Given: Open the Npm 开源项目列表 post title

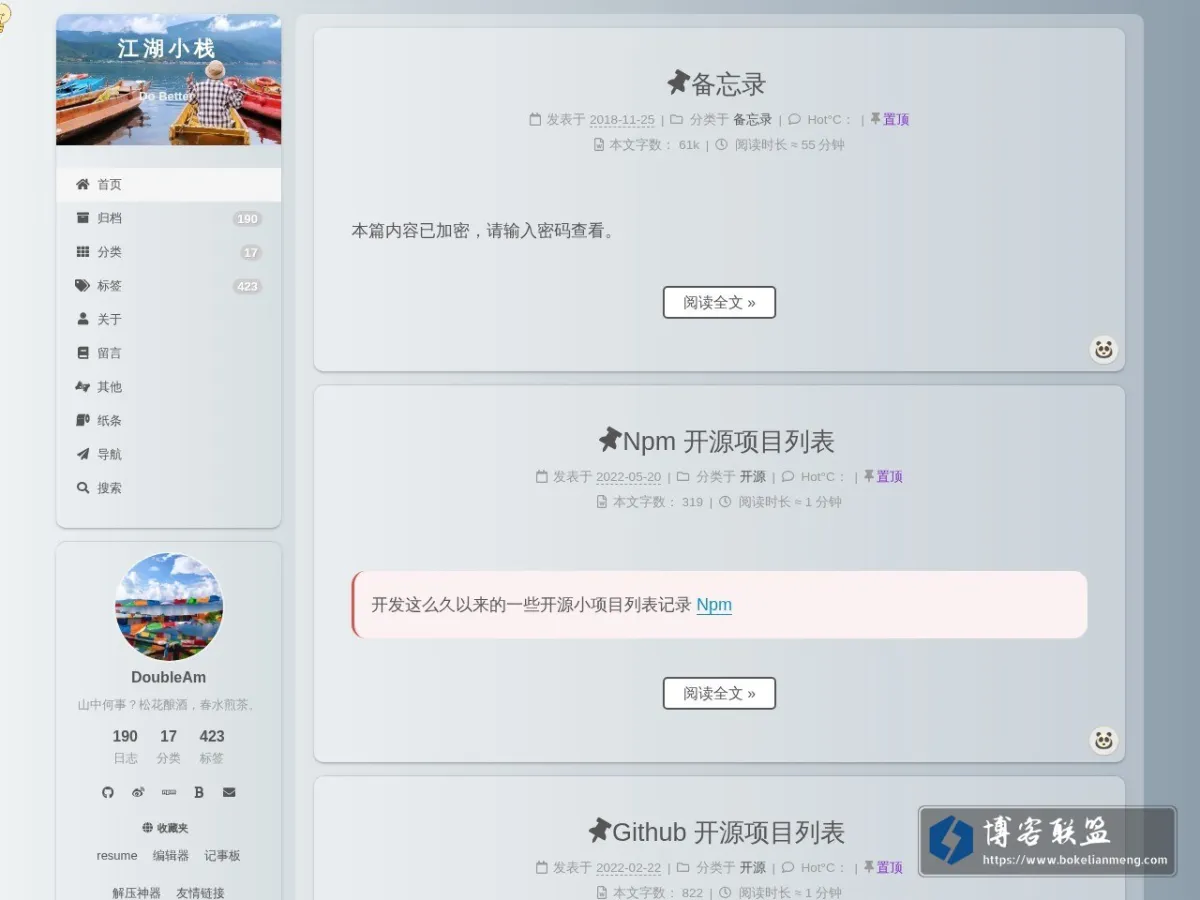Looking at the screenshot, I should (x=728, y=441).
